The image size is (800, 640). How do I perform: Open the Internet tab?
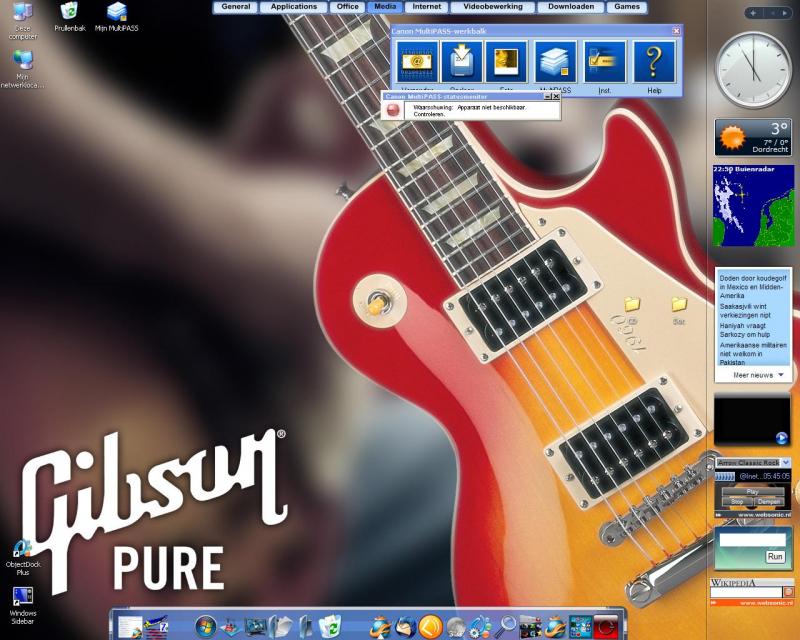coord(427,7)
